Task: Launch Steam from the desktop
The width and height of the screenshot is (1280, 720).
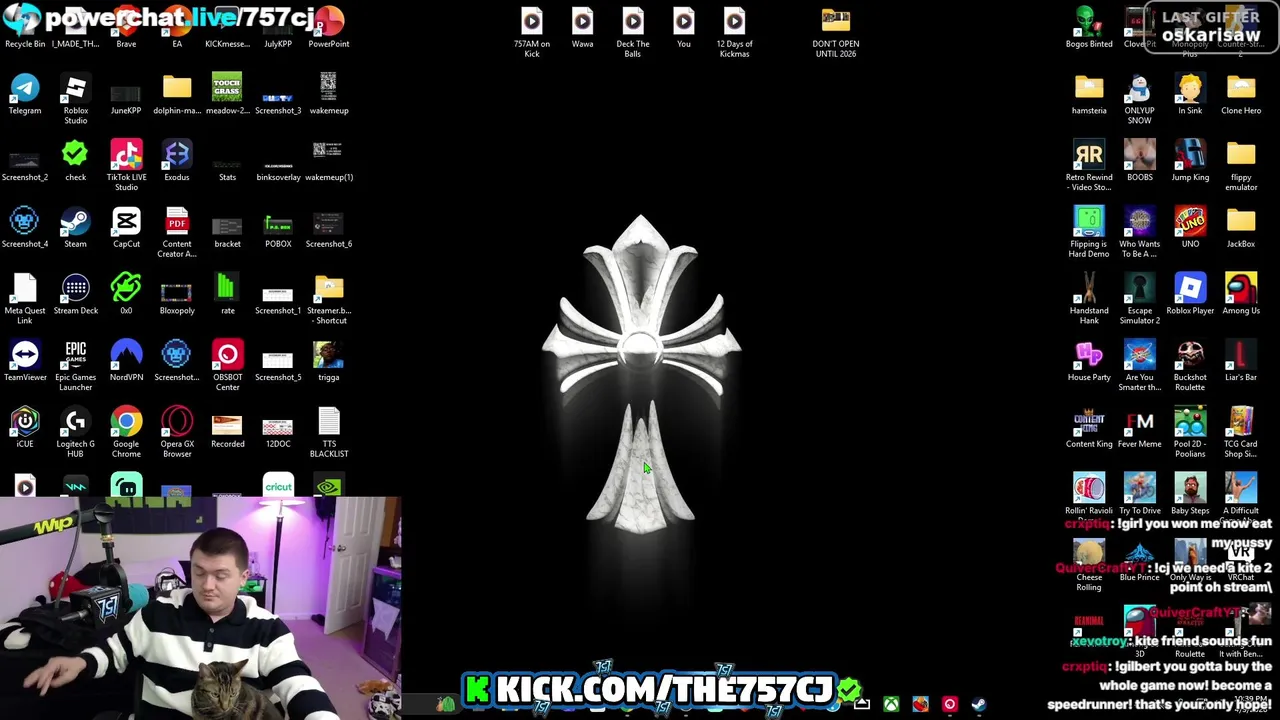Action: 75,227
